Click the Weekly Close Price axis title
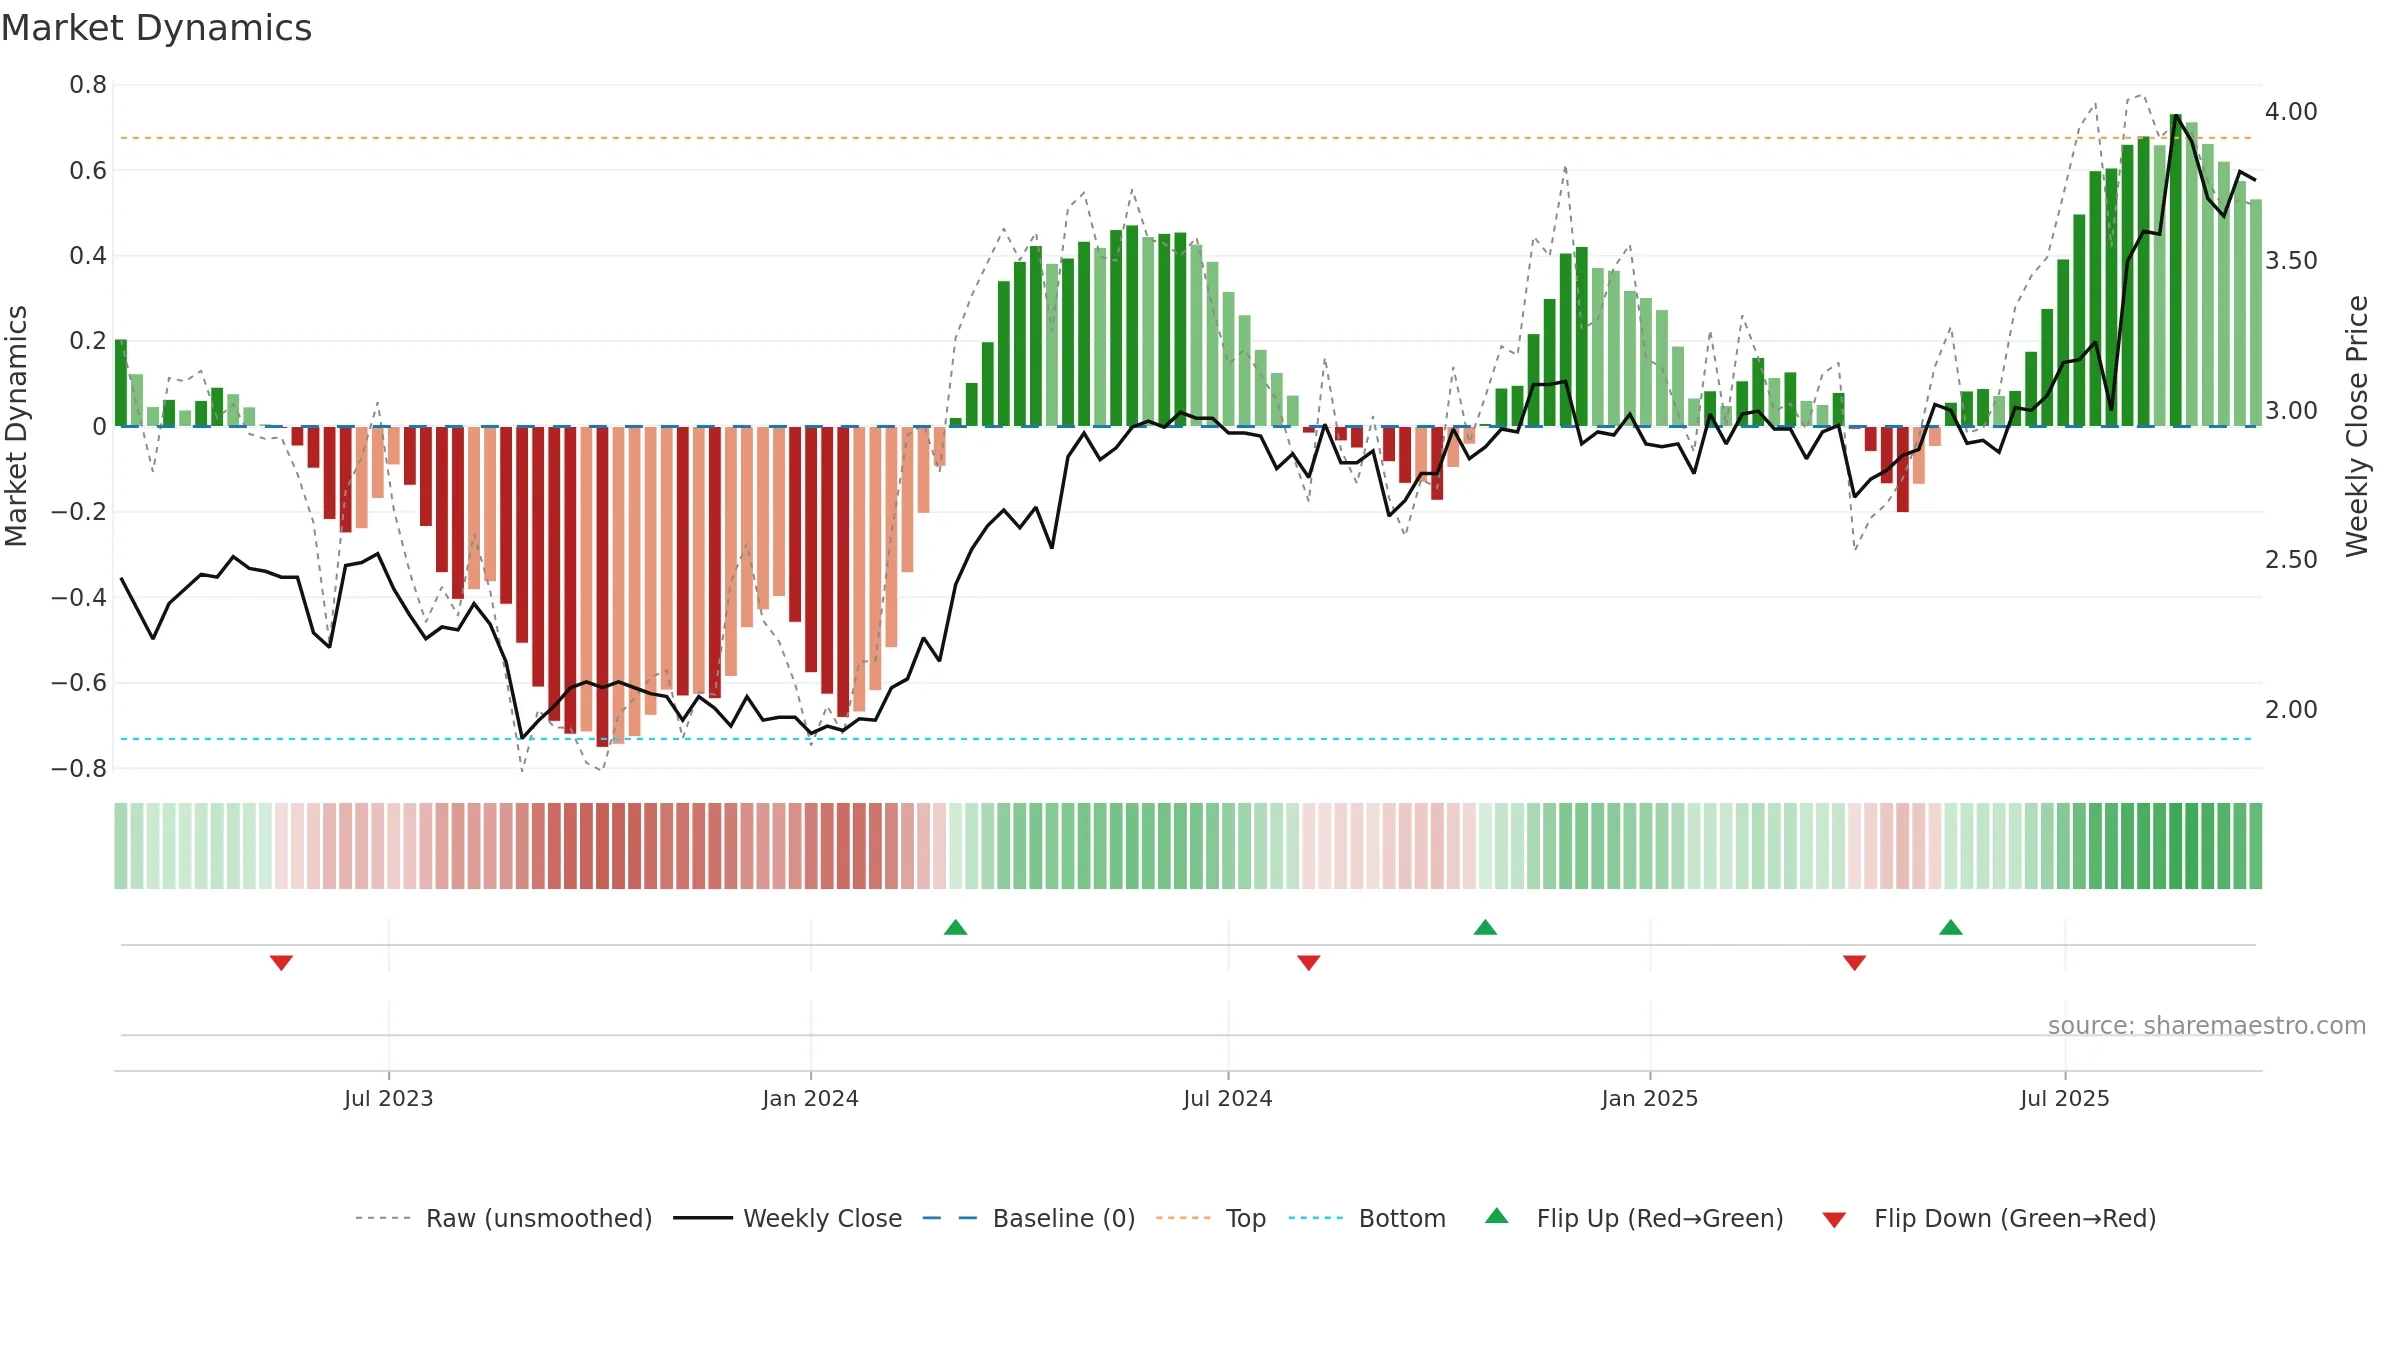Viewport: 2400px width, 1350px height. [2357, 426]
